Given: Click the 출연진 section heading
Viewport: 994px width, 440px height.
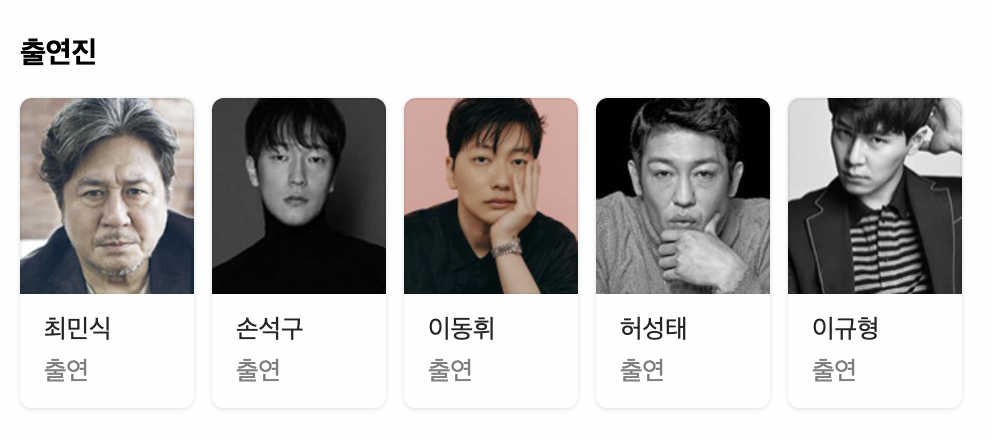Looking at the screenshot, I should [x=58, y=51].
